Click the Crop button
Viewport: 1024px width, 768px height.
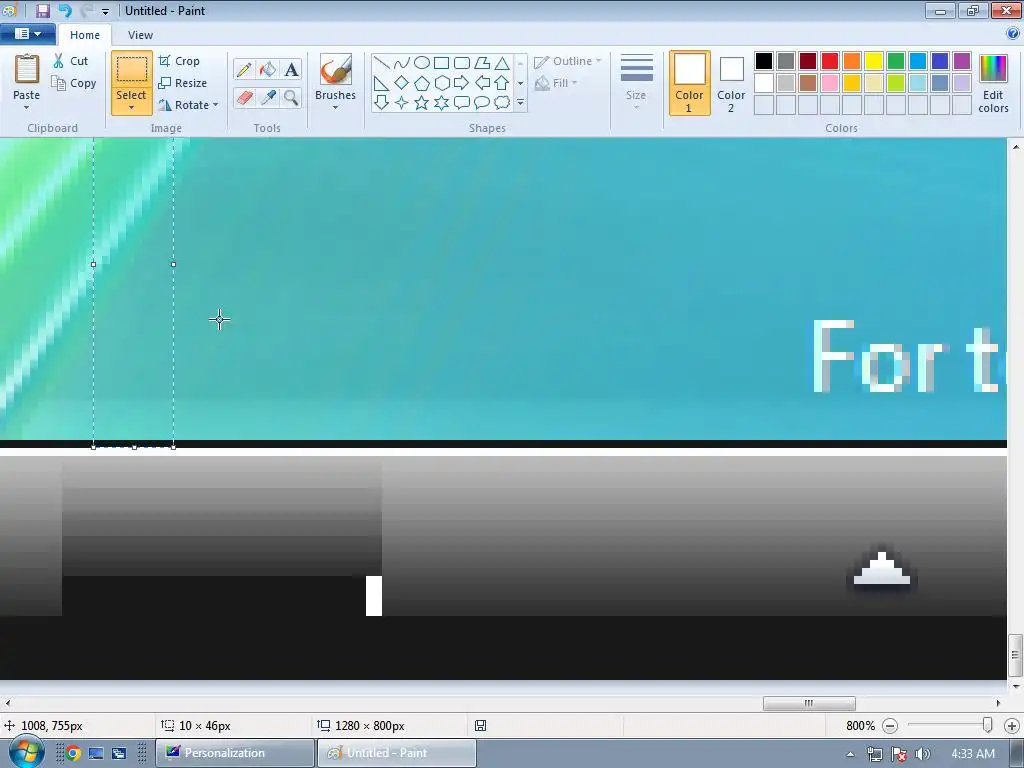(179, 61)
